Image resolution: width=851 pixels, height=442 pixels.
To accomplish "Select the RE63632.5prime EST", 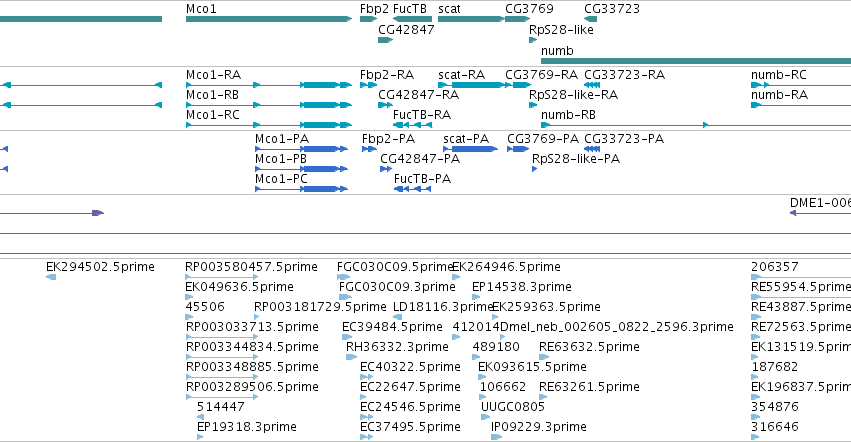I will click(589, 346).
